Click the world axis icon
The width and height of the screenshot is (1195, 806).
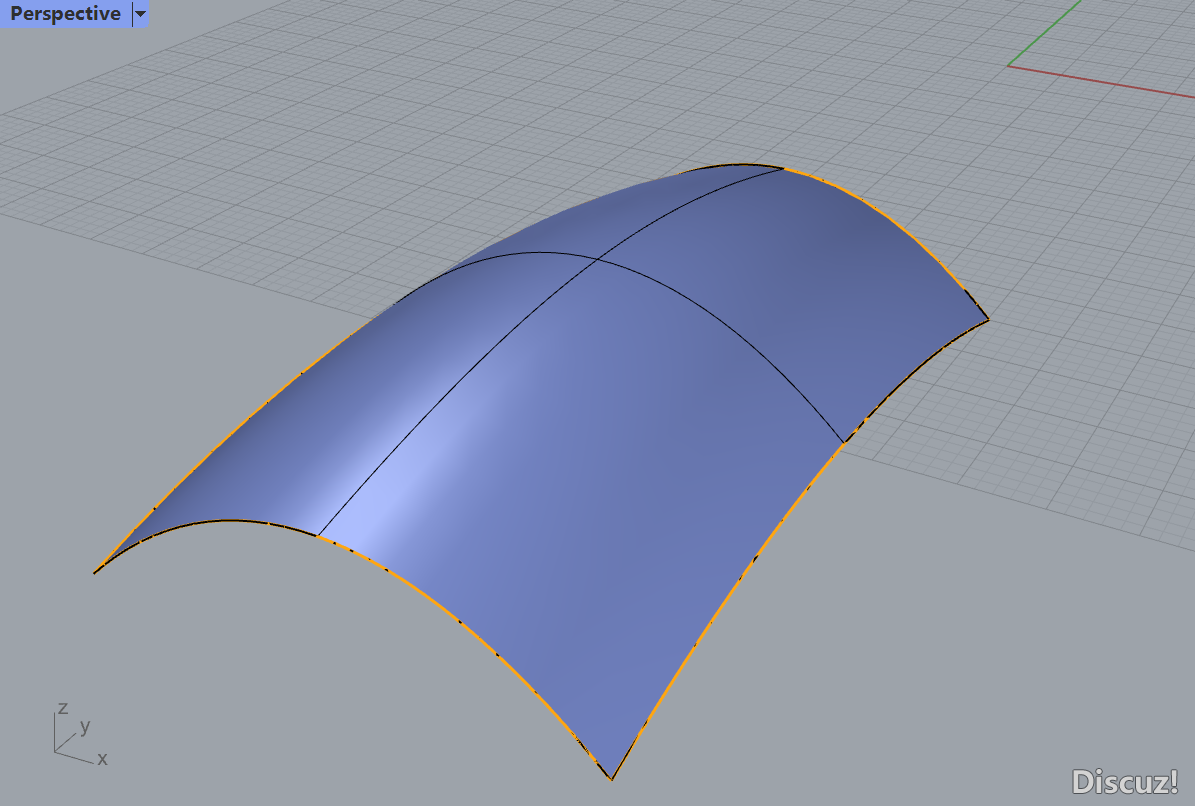pyautogui.click(x=80, y=733)
